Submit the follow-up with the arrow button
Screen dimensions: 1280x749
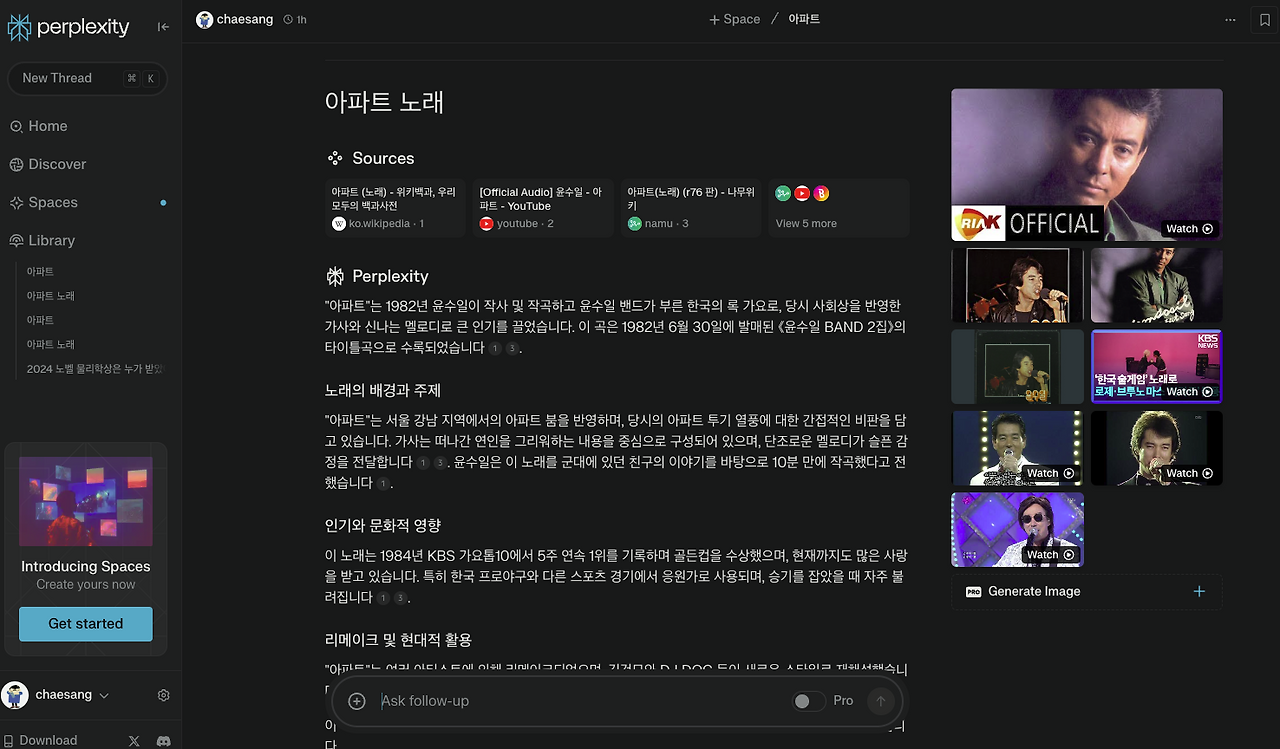point(880,701)
